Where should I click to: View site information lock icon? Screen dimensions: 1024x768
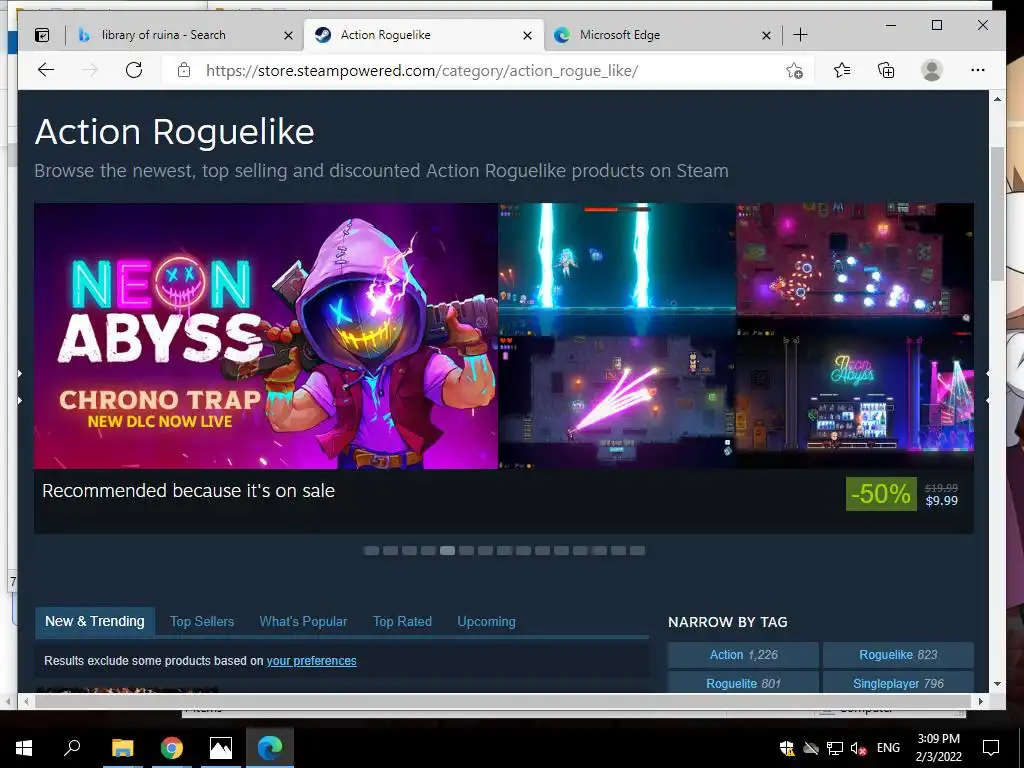click(x=184, y=70)
